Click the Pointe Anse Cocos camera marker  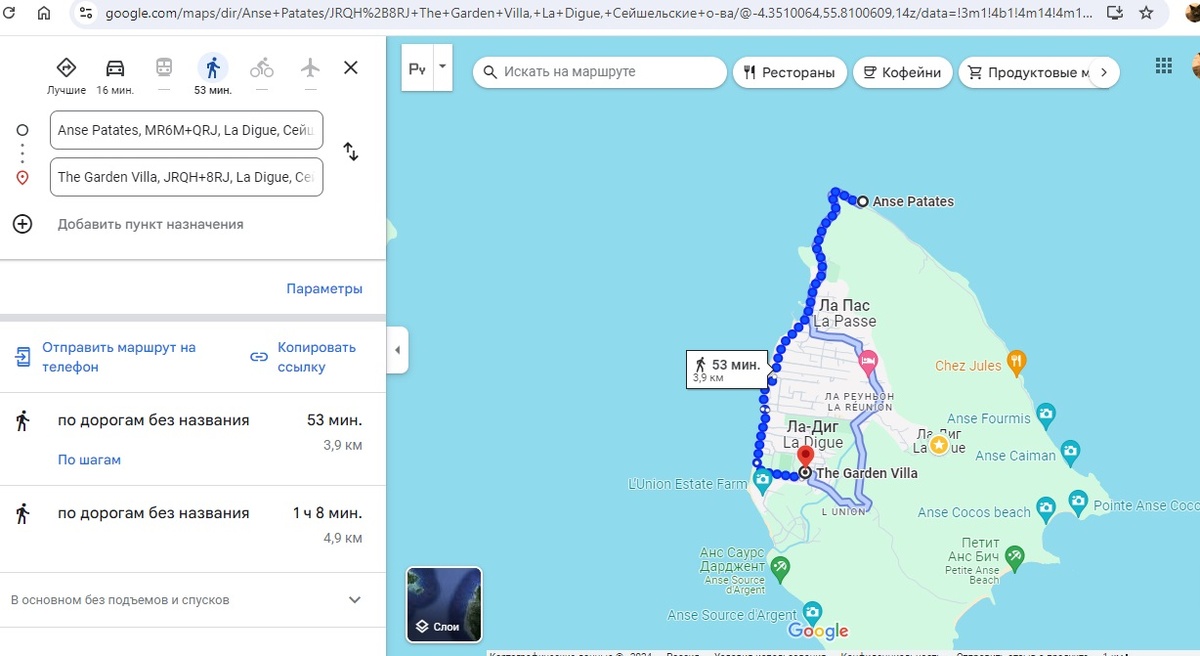pos(1078,500)
